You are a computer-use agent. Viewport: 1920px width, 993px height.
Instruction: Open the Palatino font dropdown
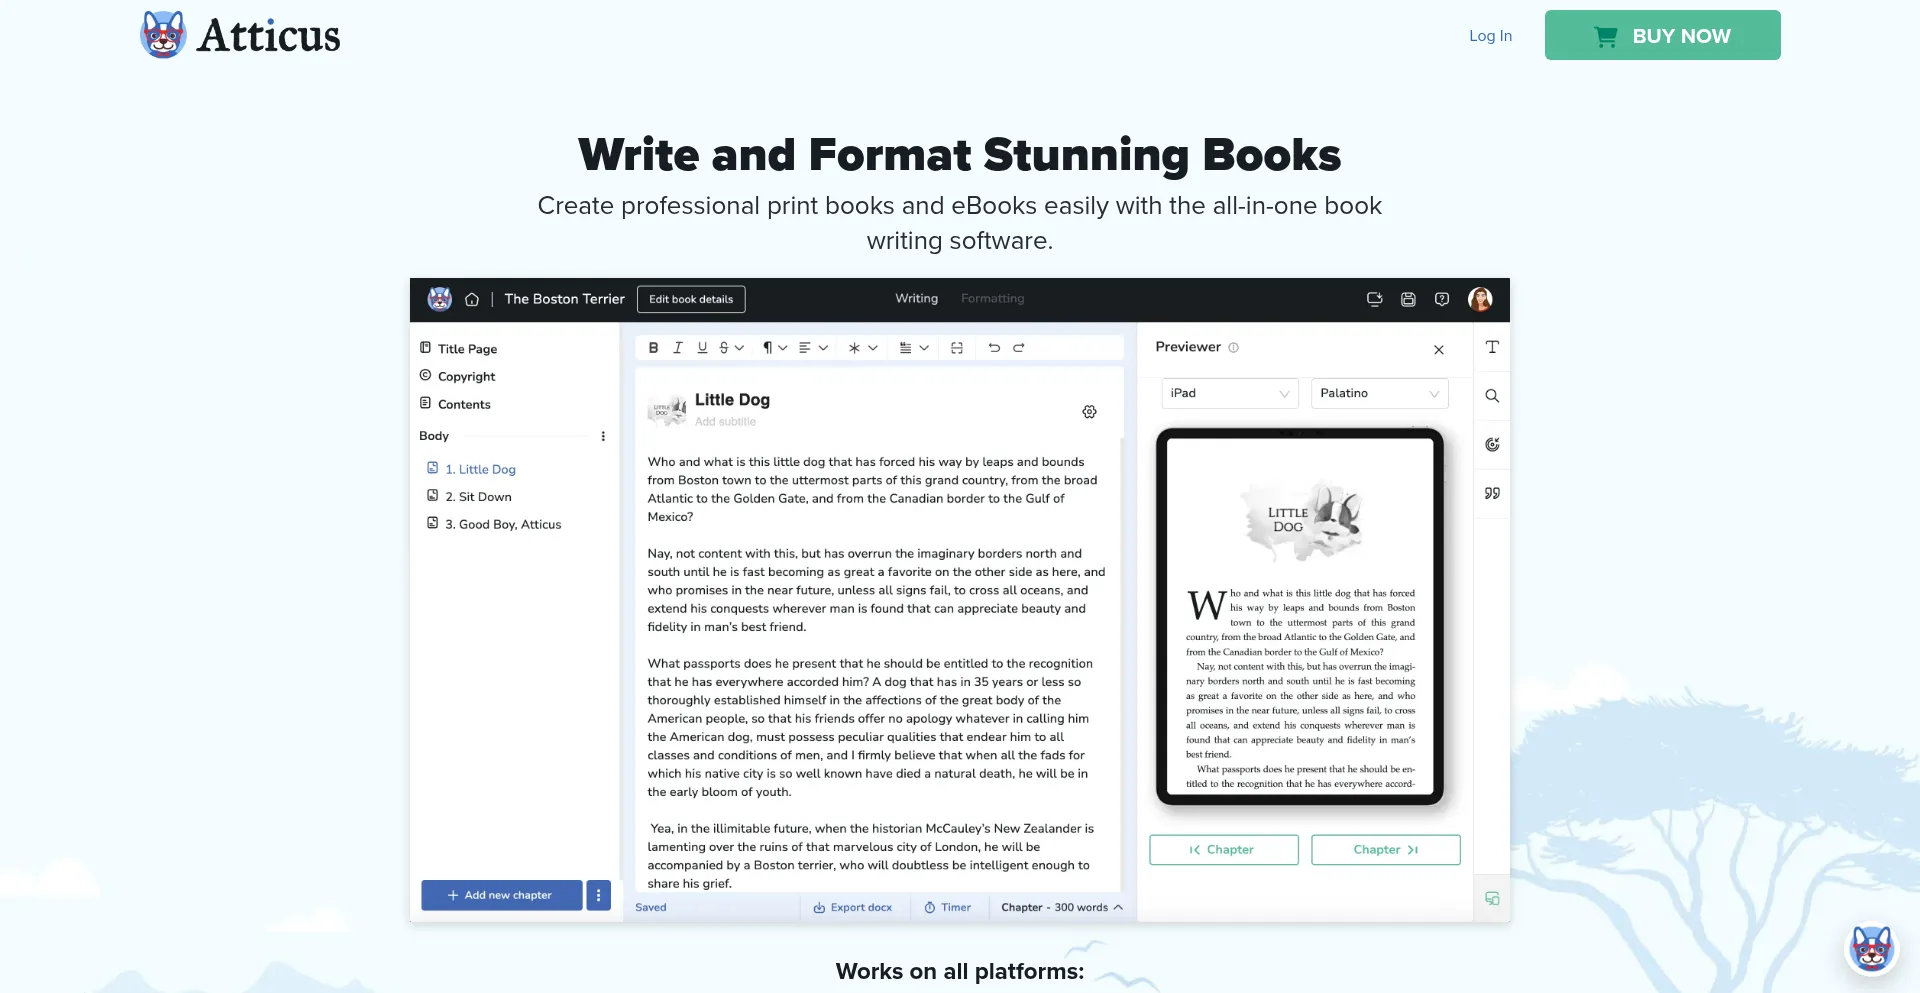click(1379, 393)
